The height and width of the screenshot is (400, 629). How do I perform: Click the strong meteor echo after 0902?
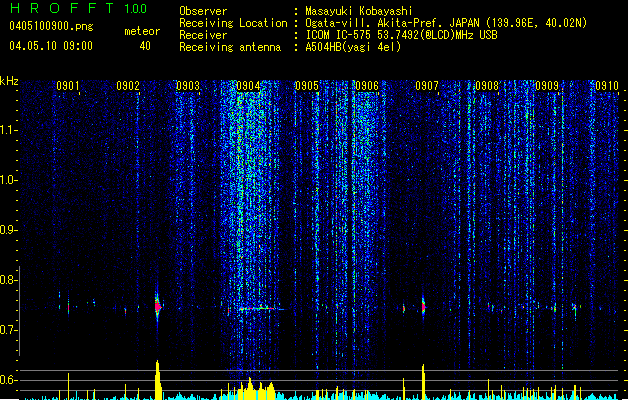coord(158,307)
